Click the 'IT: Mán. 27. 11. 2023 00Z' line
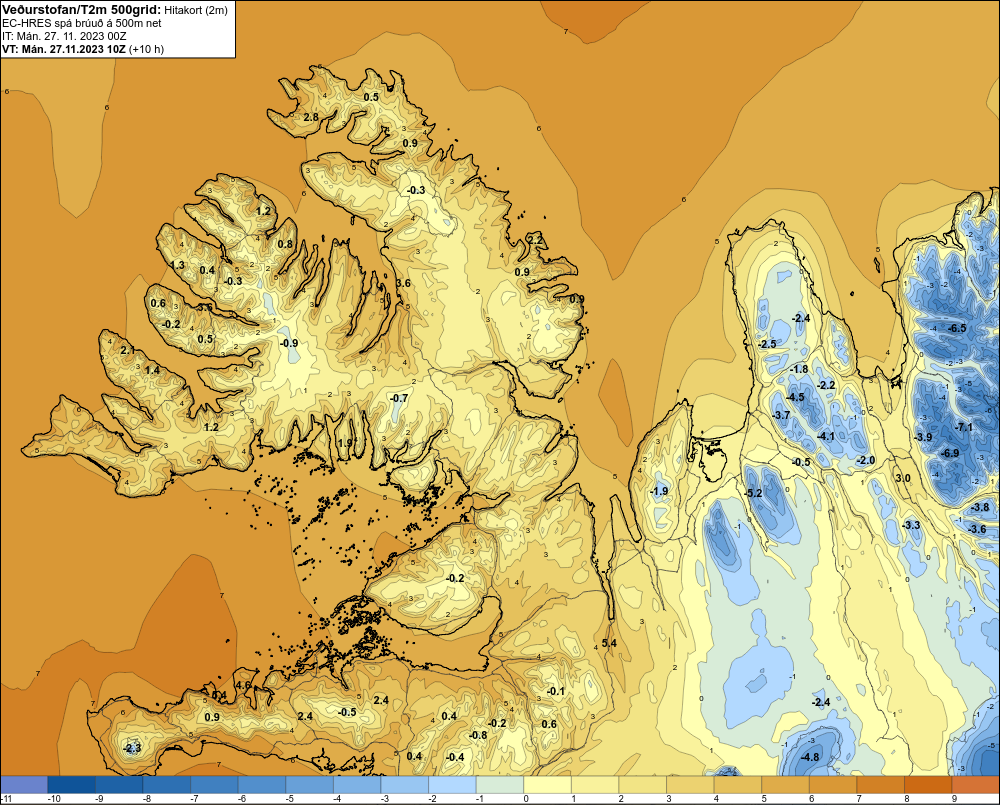 click(64, 36)
